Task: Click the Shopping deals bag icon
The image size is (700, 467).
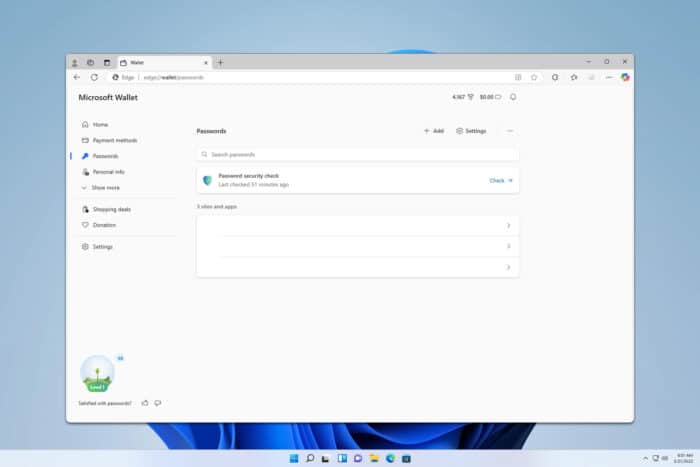Action: tap(85, 209)
